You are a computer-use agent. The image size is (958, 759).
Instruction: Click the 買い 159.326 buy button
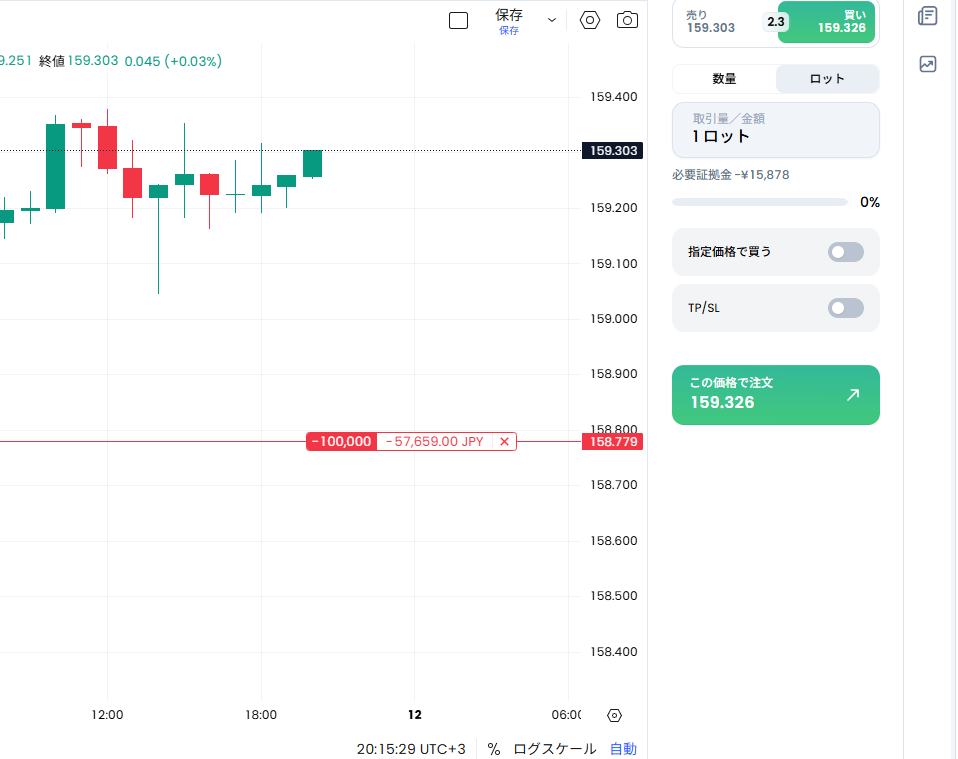pyautogui.click(x=826, y=23)
